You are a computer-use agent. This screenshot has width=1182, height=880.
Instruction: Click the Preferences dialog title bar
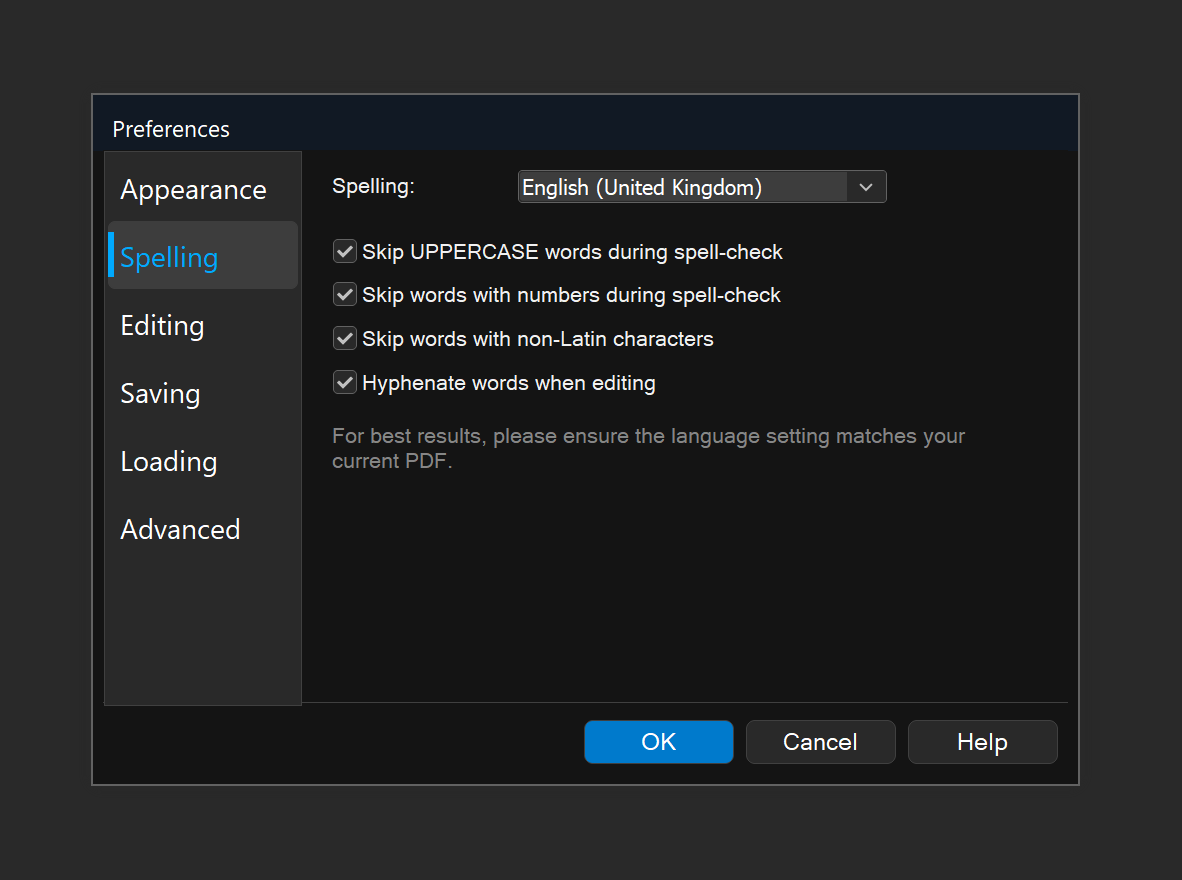585,129
